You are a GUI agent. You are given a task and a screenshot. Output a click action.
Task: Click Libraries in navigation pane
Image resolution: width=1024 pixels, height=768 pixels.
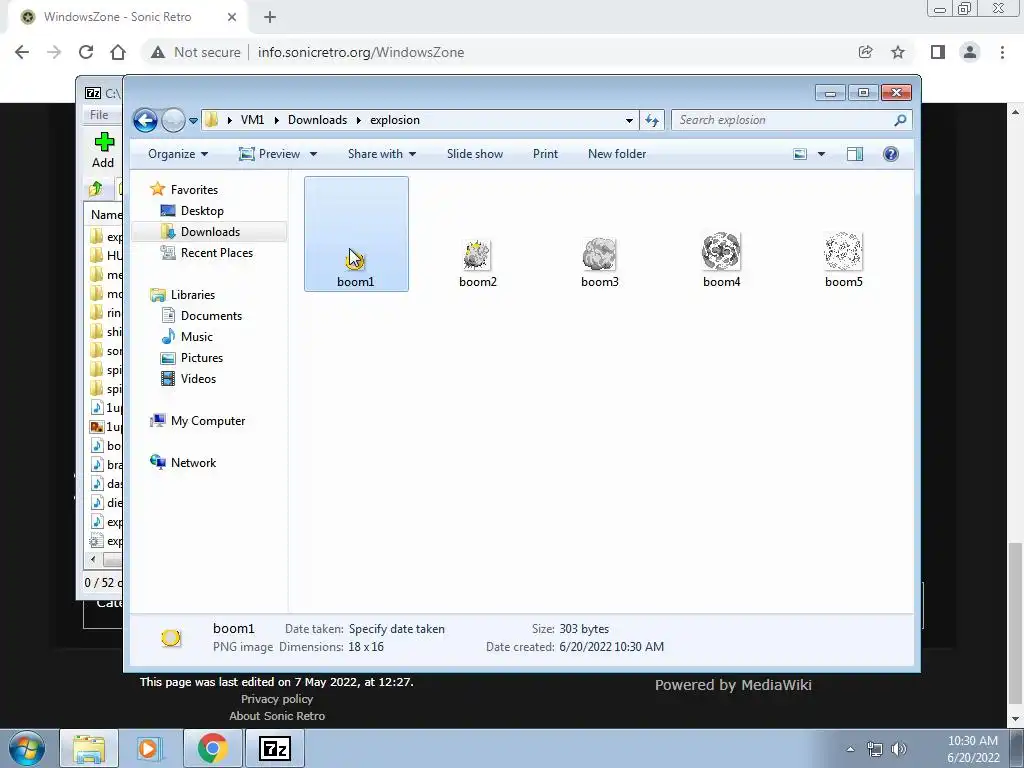(x=193, y=295)
